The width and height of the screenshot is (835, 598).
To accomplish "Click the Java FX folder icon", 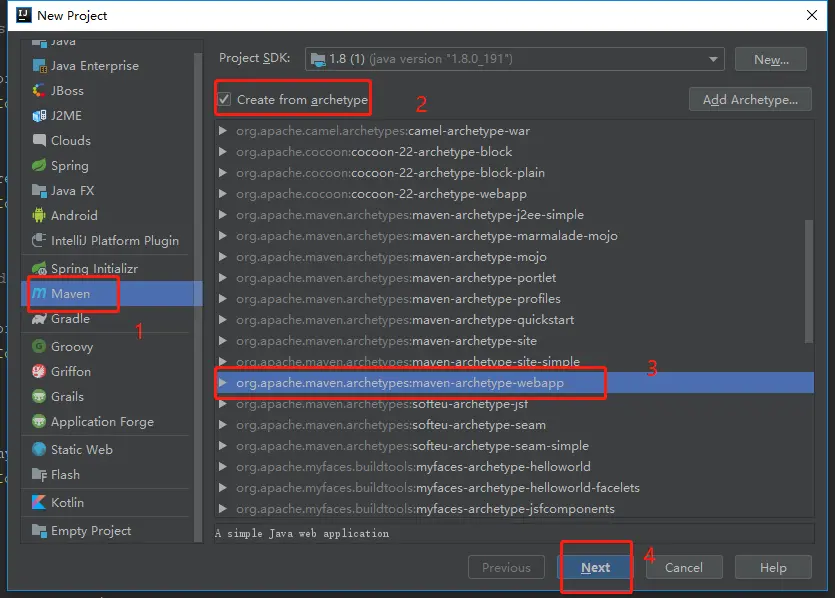I will pos(39,191).
